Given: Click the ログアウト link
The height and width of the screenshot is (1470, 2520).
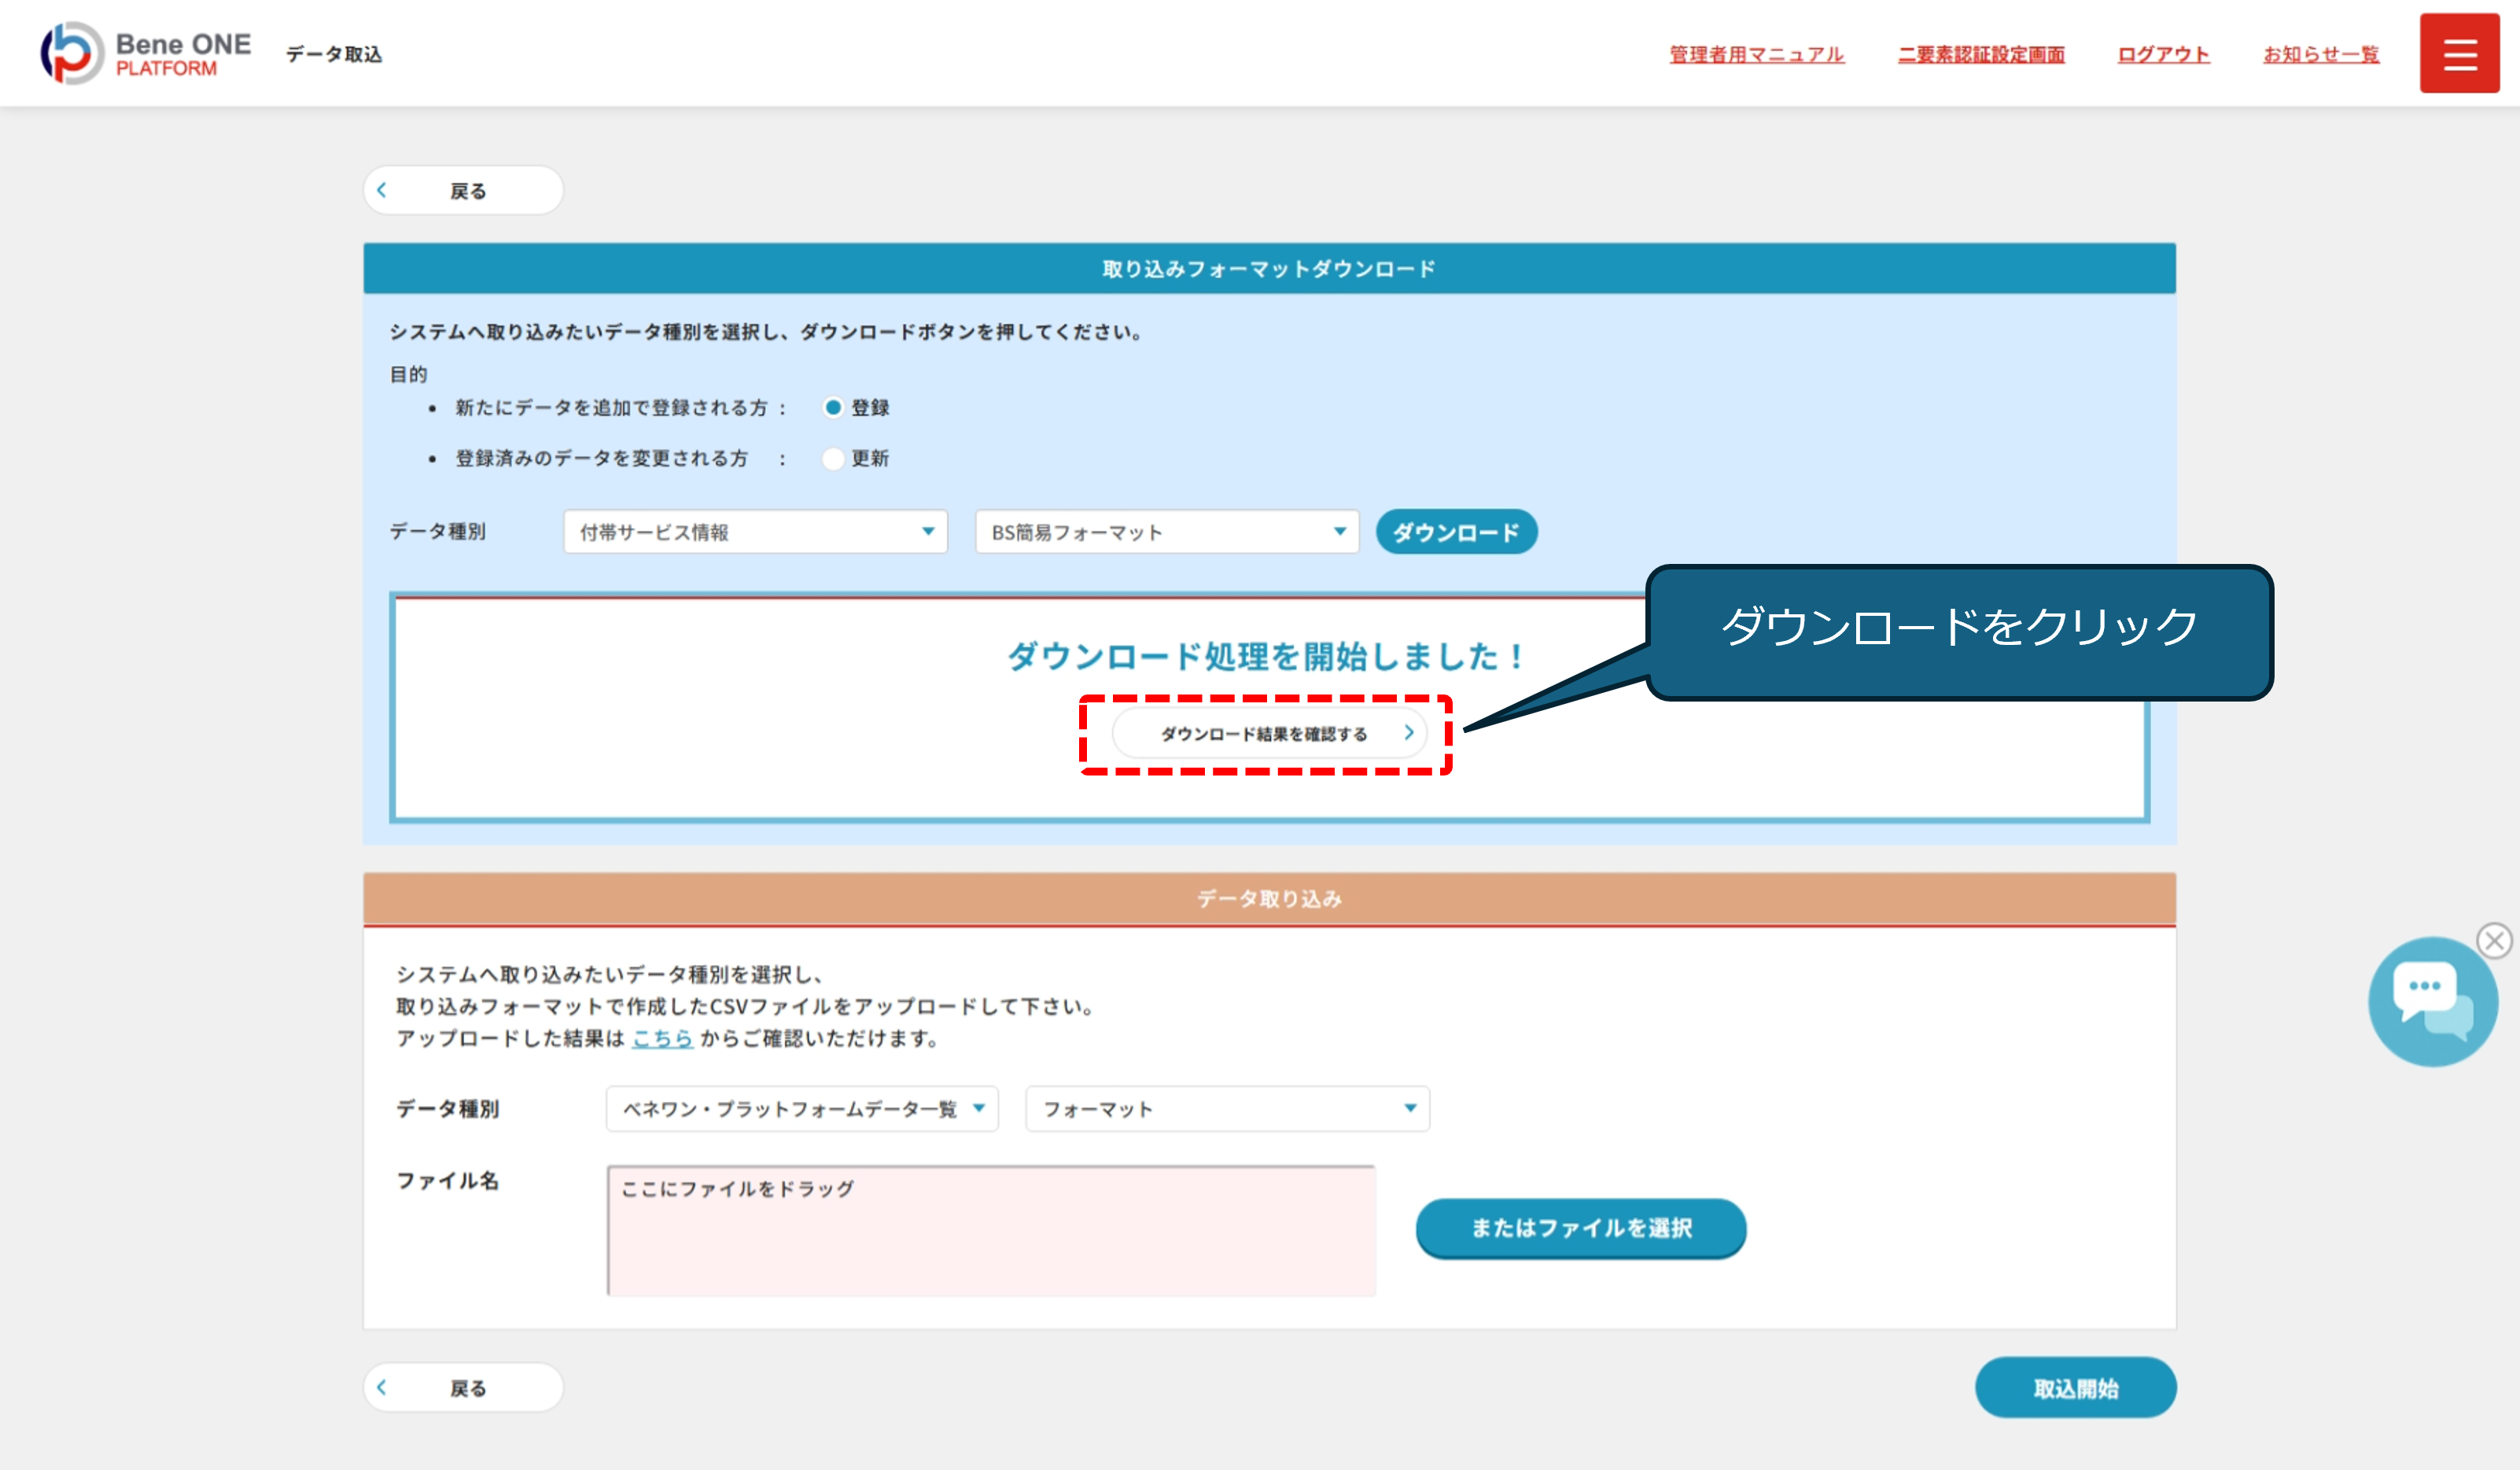Looking at the screenshot, I should tap(2163, 54).
